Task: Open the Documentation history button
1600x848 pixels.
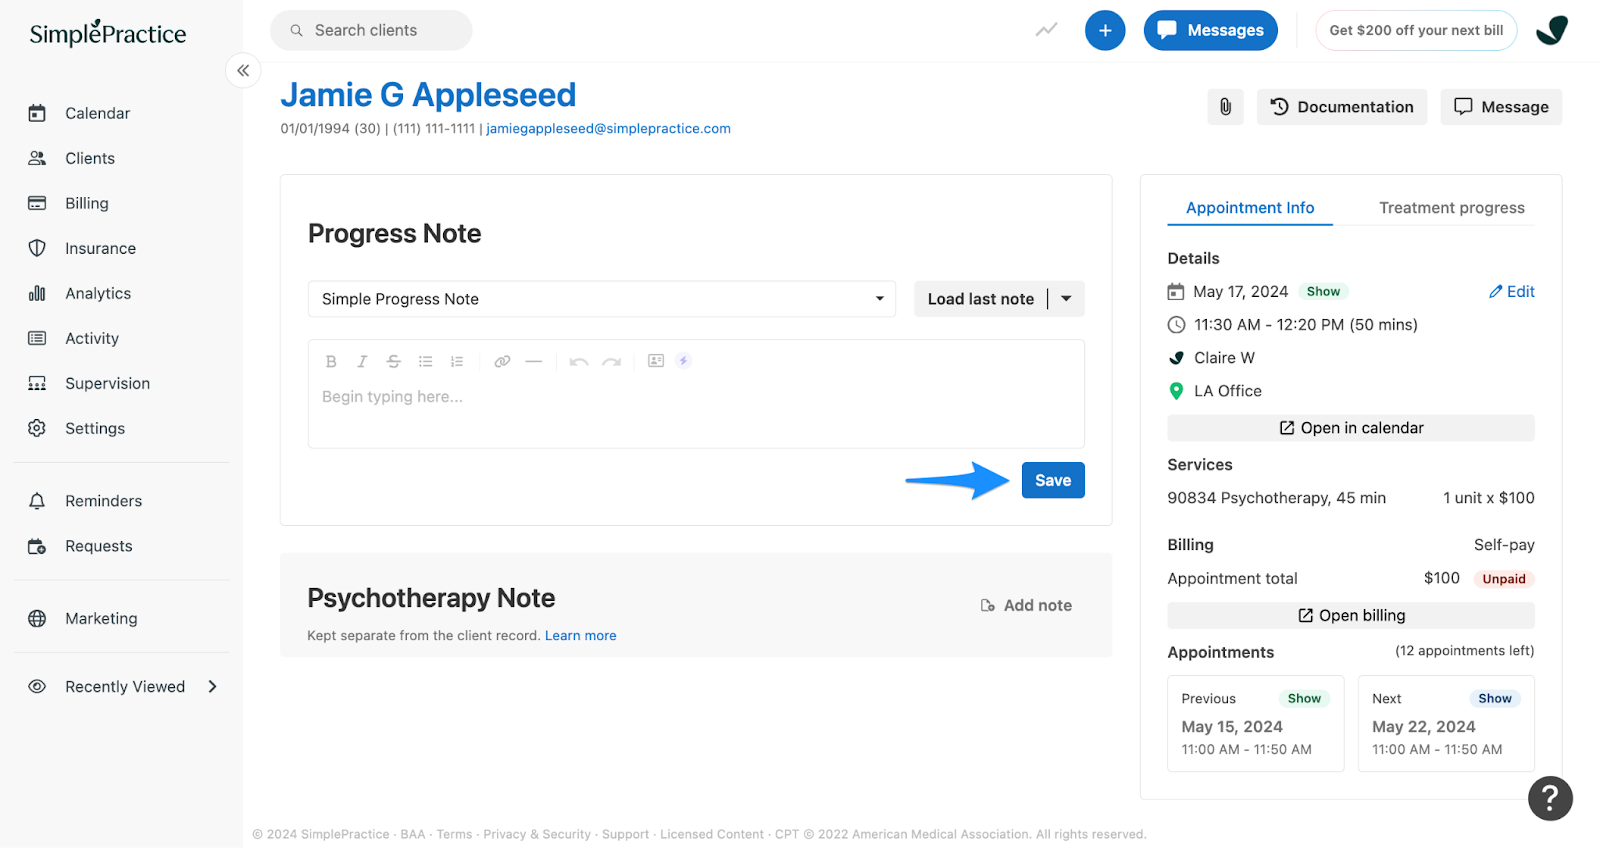Action: 1342,107
